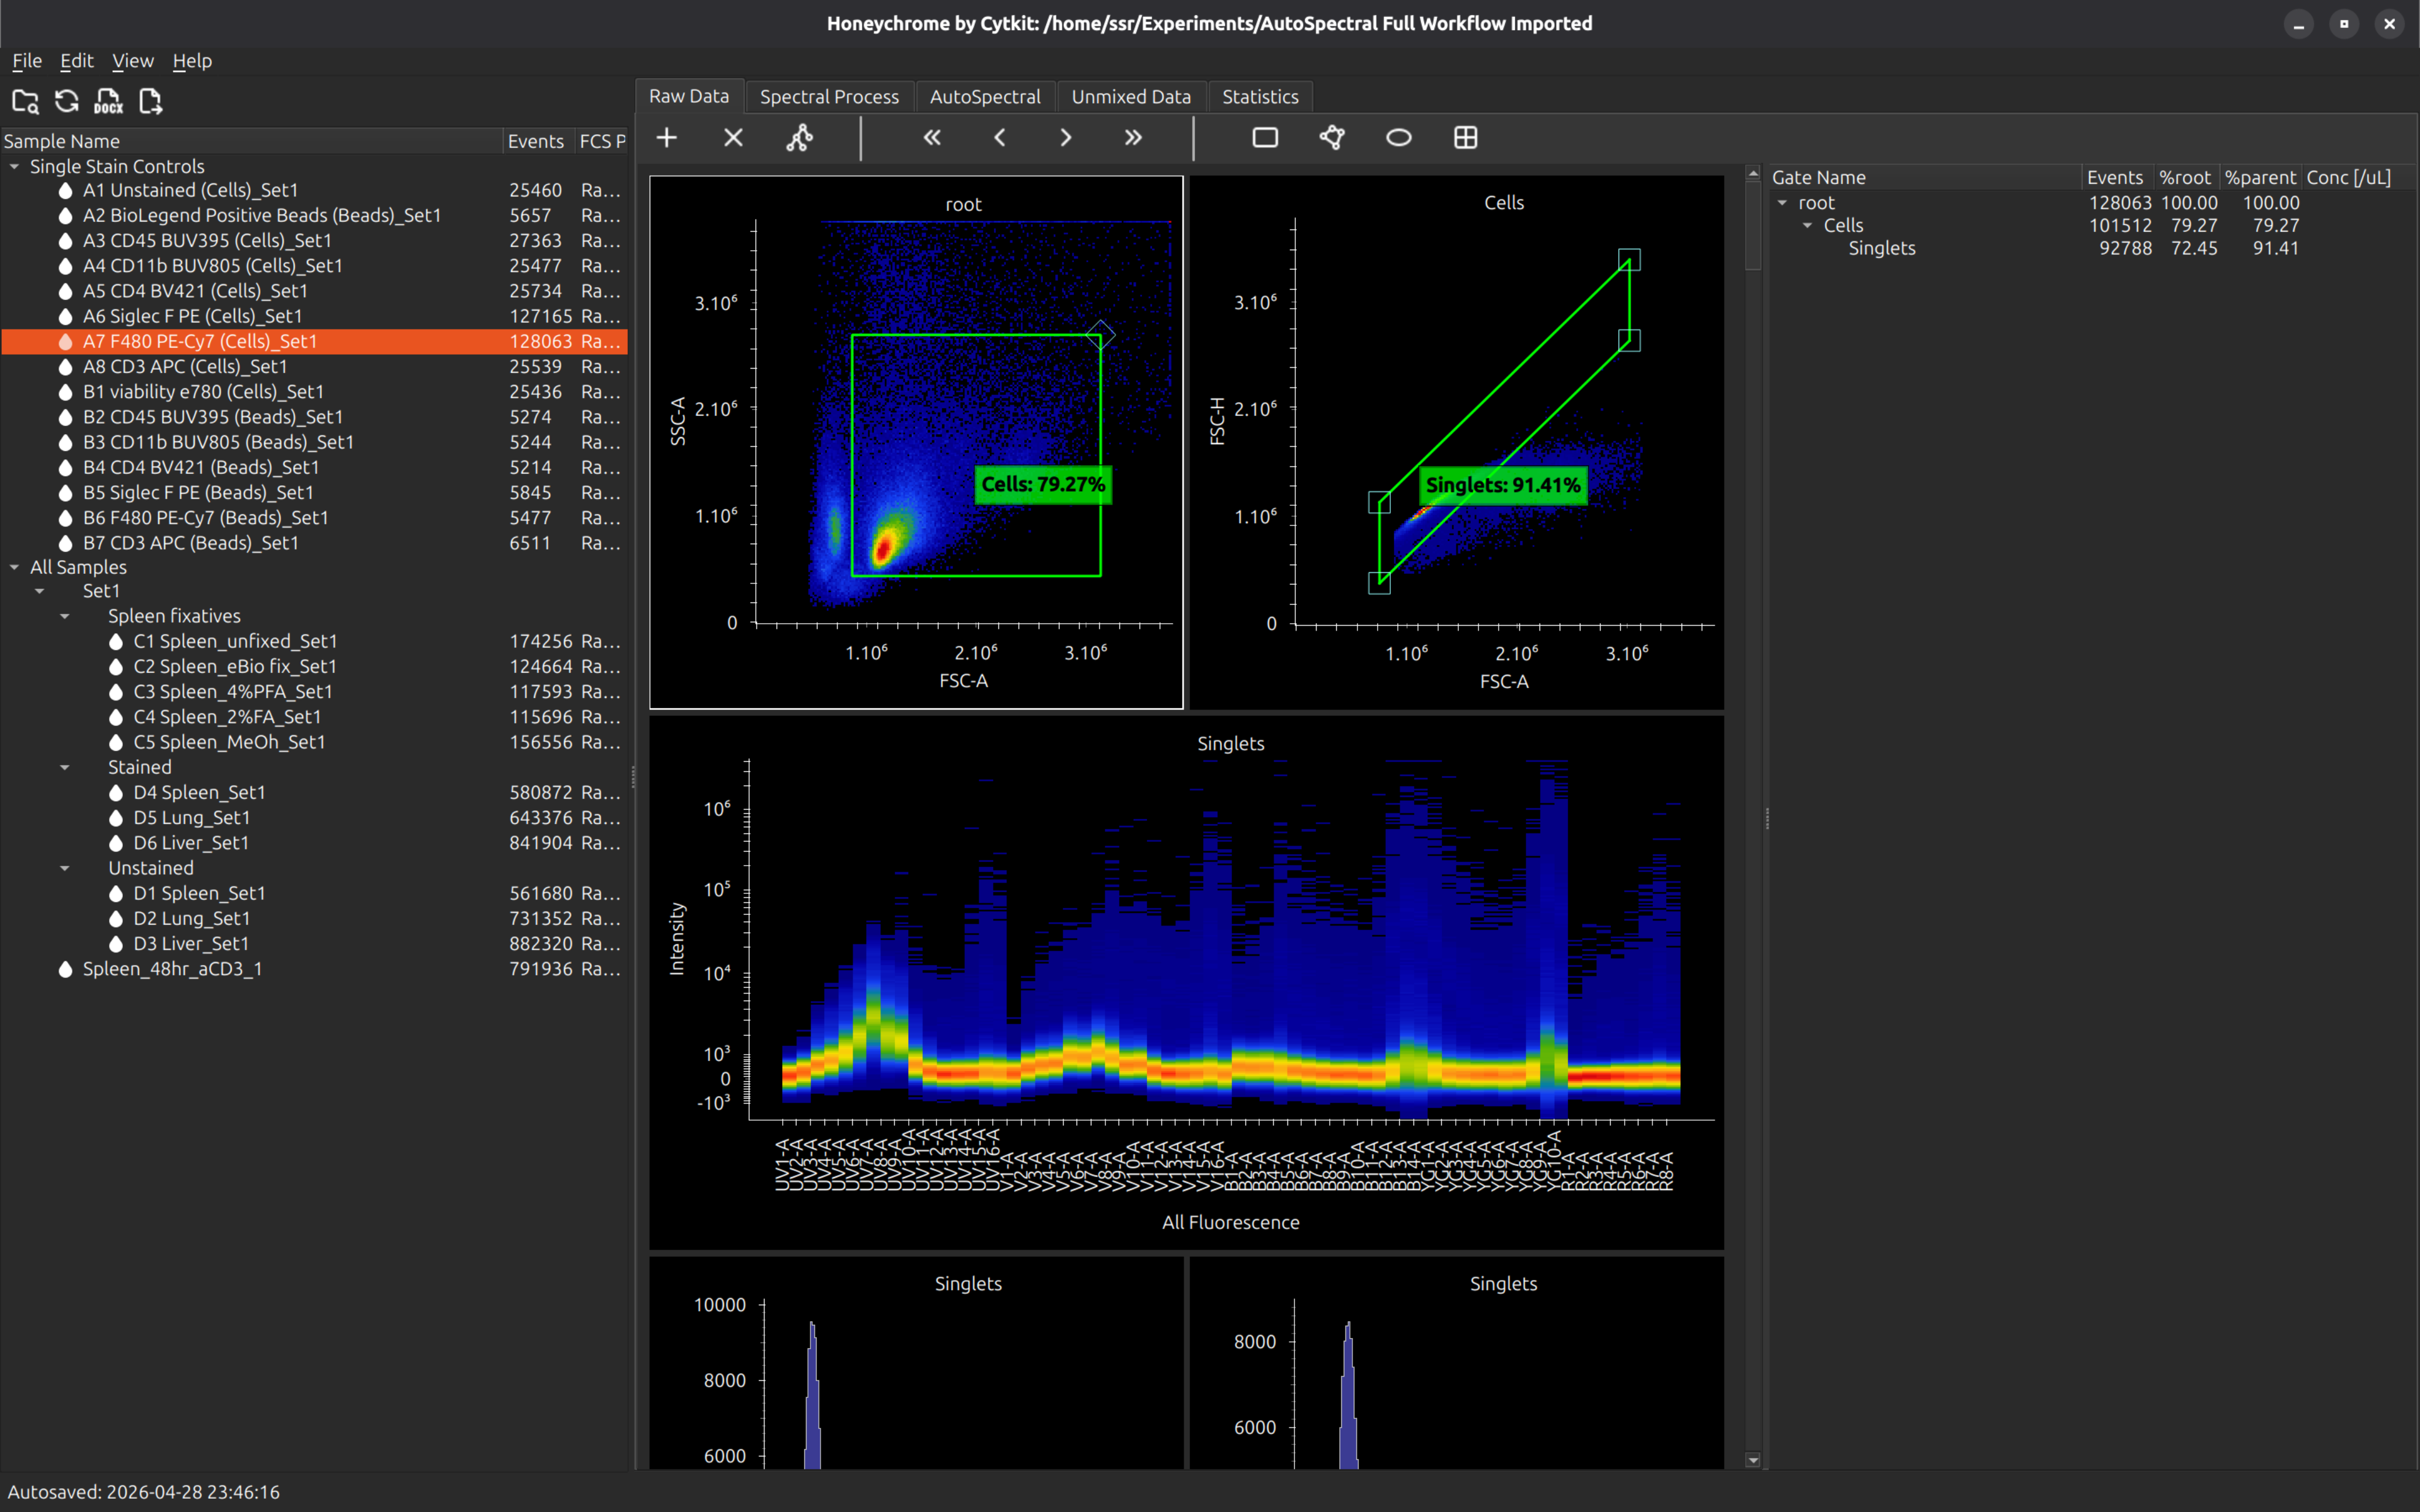Click the gate hierarchy tree icon
The height and width of the screenshot is (1512, 2420).
pyautogui.click(x=800, y=138)
